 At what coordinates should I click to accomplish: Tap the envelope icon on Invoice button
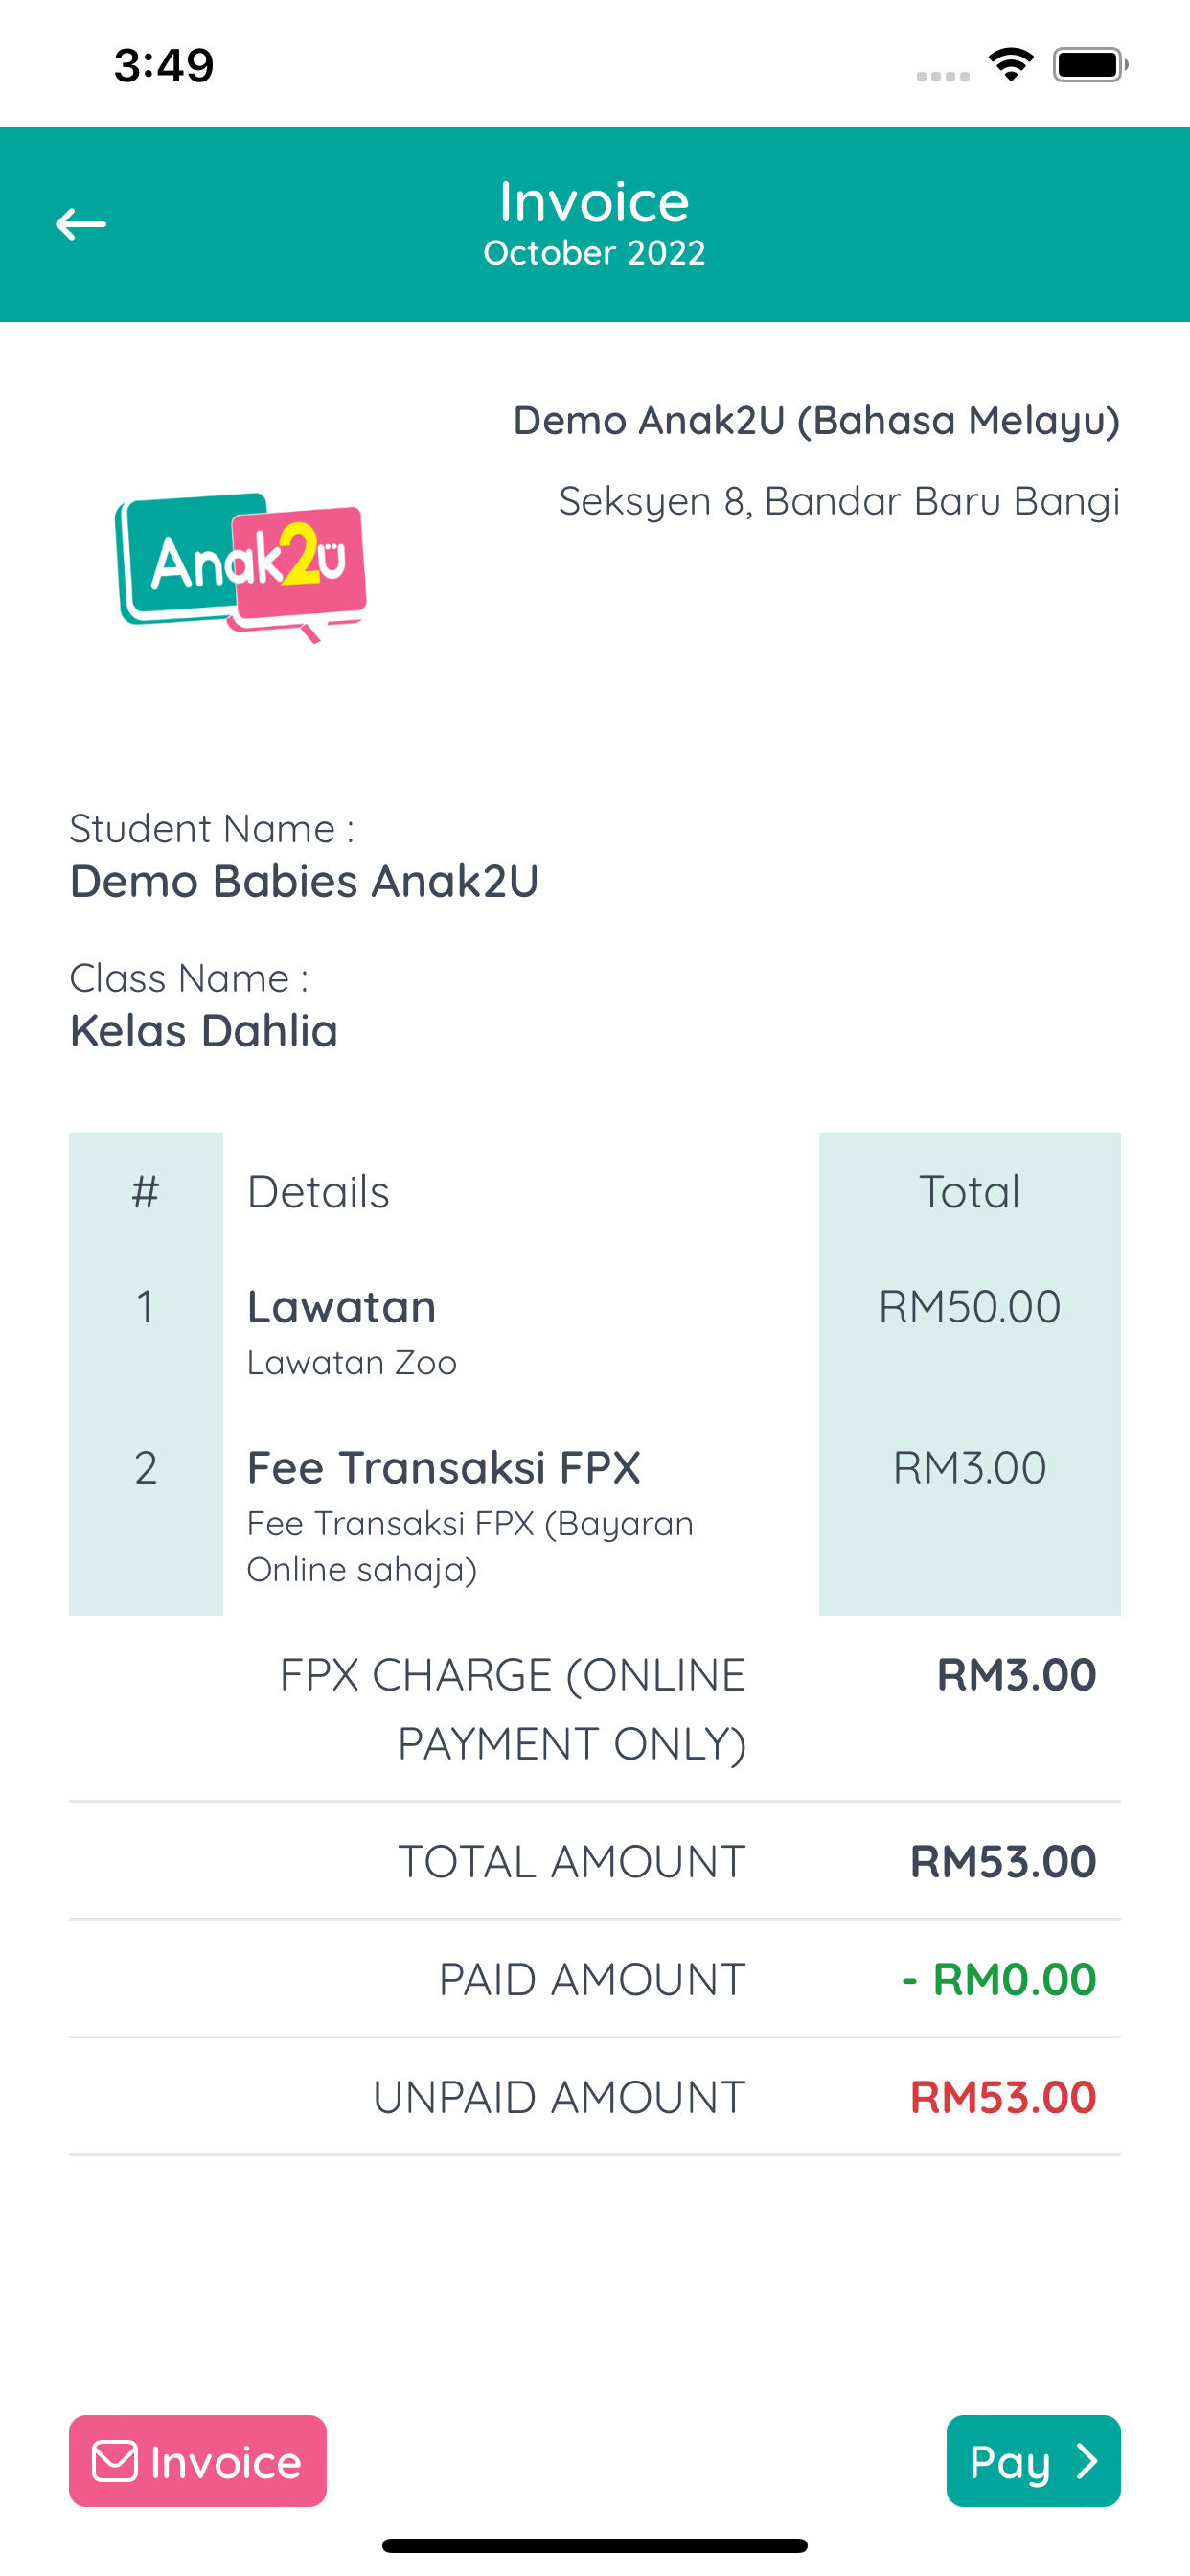(115, 2461)
